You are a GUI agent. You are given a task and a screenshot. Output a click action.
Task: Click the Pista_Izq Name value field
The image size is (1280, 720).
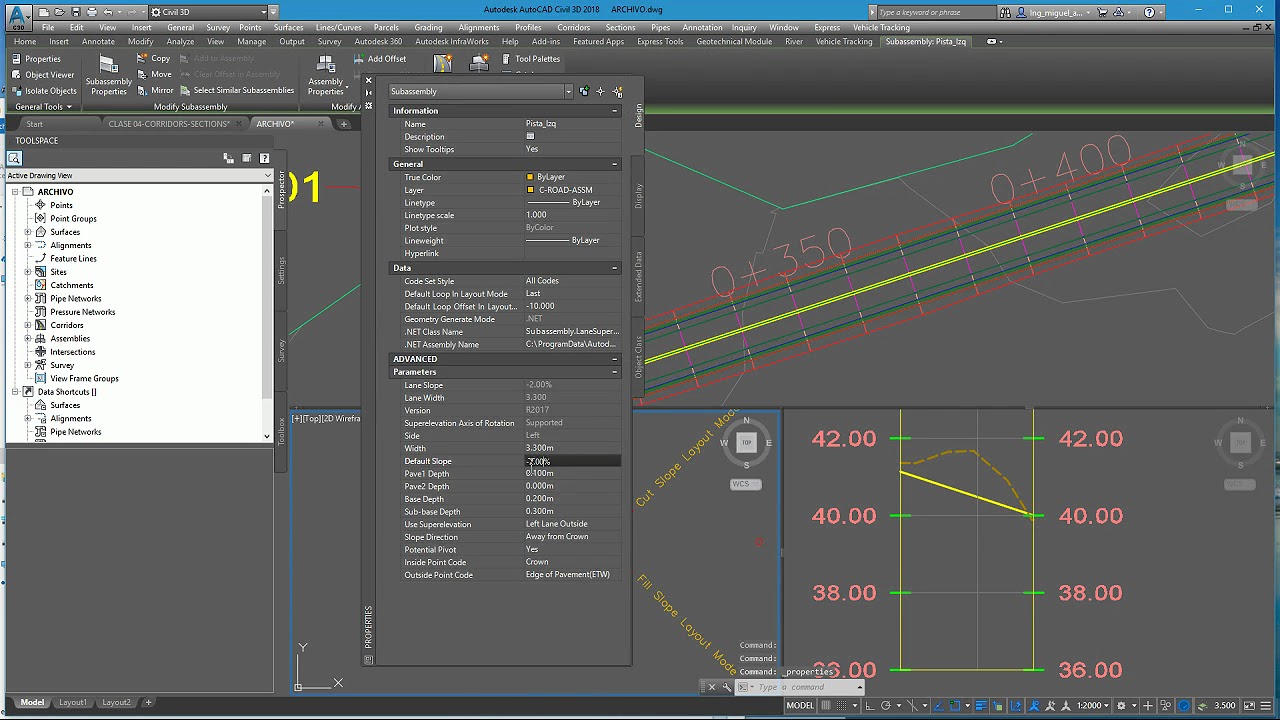point(572,124)
